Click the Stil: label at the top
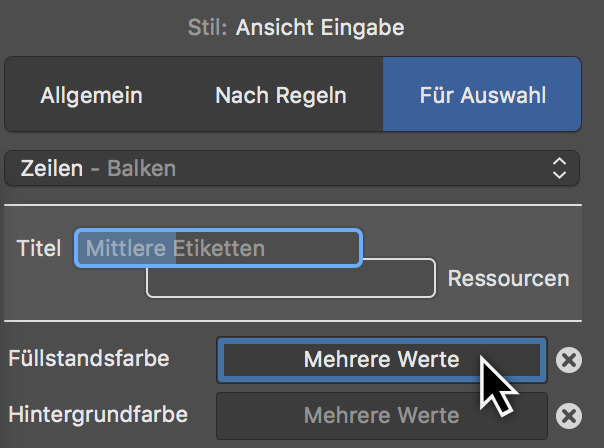The width and height of the screenshot is (604, 448). click(x=207, y=27)
